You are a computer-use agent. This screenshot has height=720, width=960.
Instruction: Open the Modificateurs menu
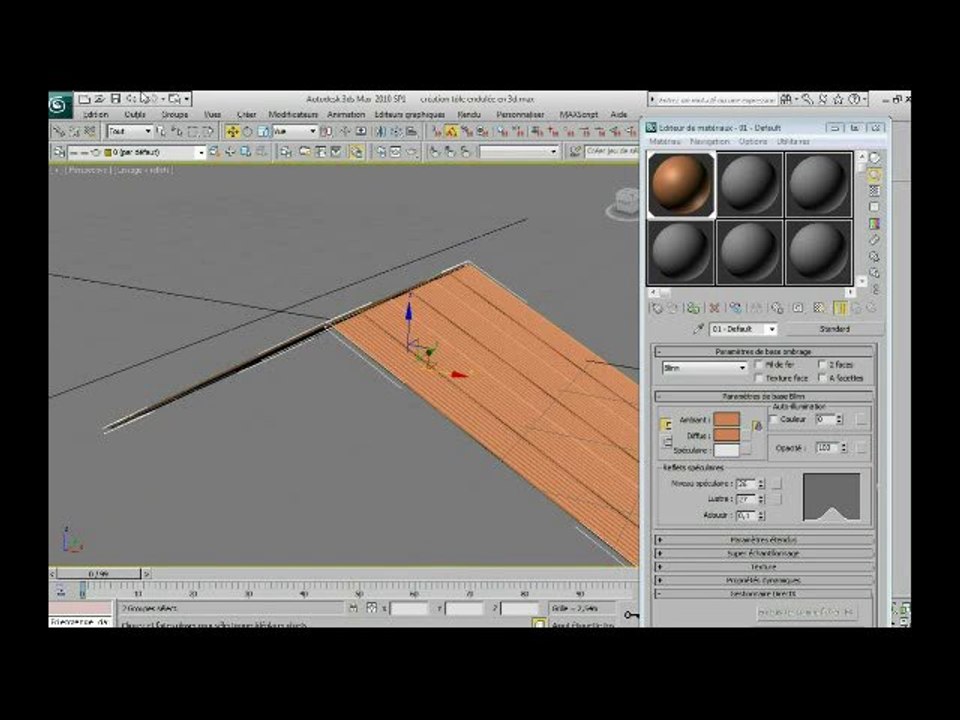point(293,114)
